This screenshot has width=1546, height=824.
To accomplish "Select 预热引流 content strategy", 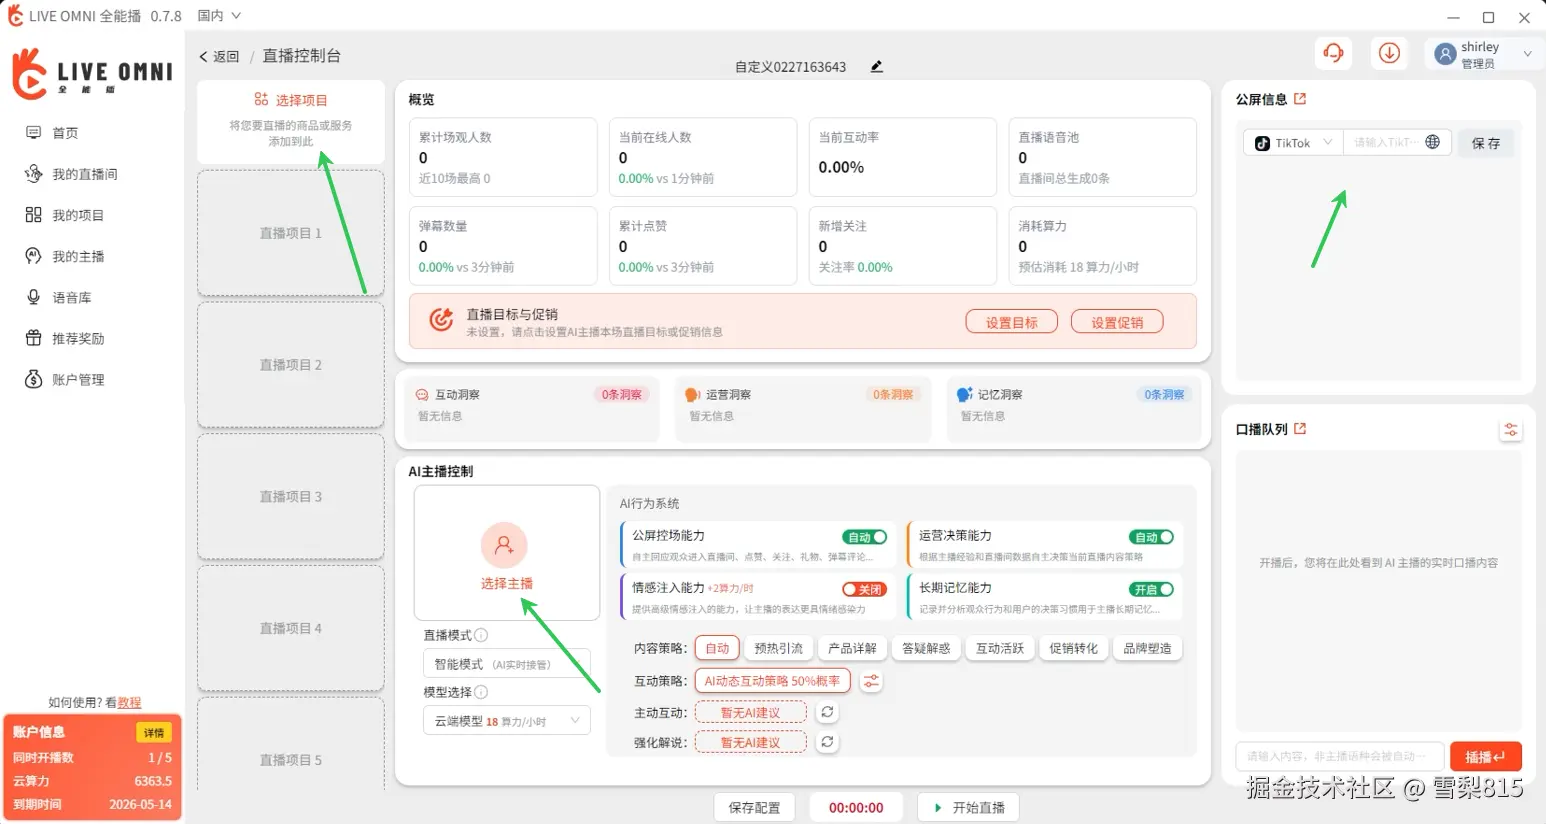I will coord(779,648).
